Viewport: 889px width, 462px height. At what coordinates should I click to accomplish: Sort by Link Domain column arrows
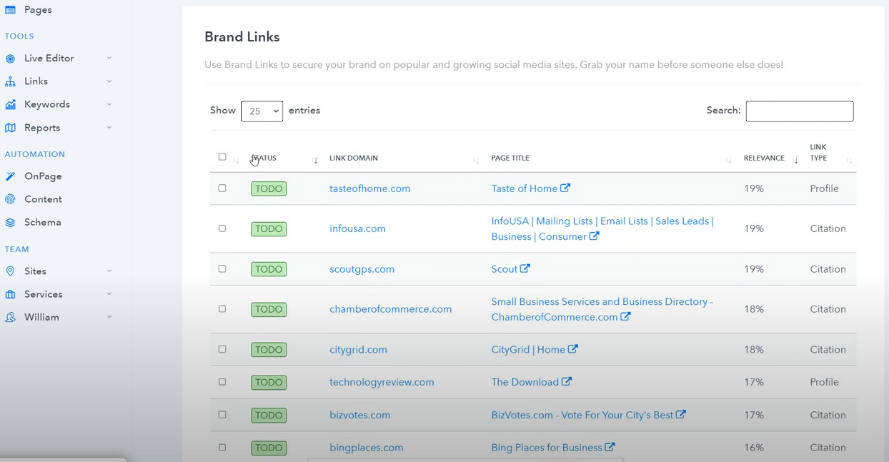tap(476, 160)
